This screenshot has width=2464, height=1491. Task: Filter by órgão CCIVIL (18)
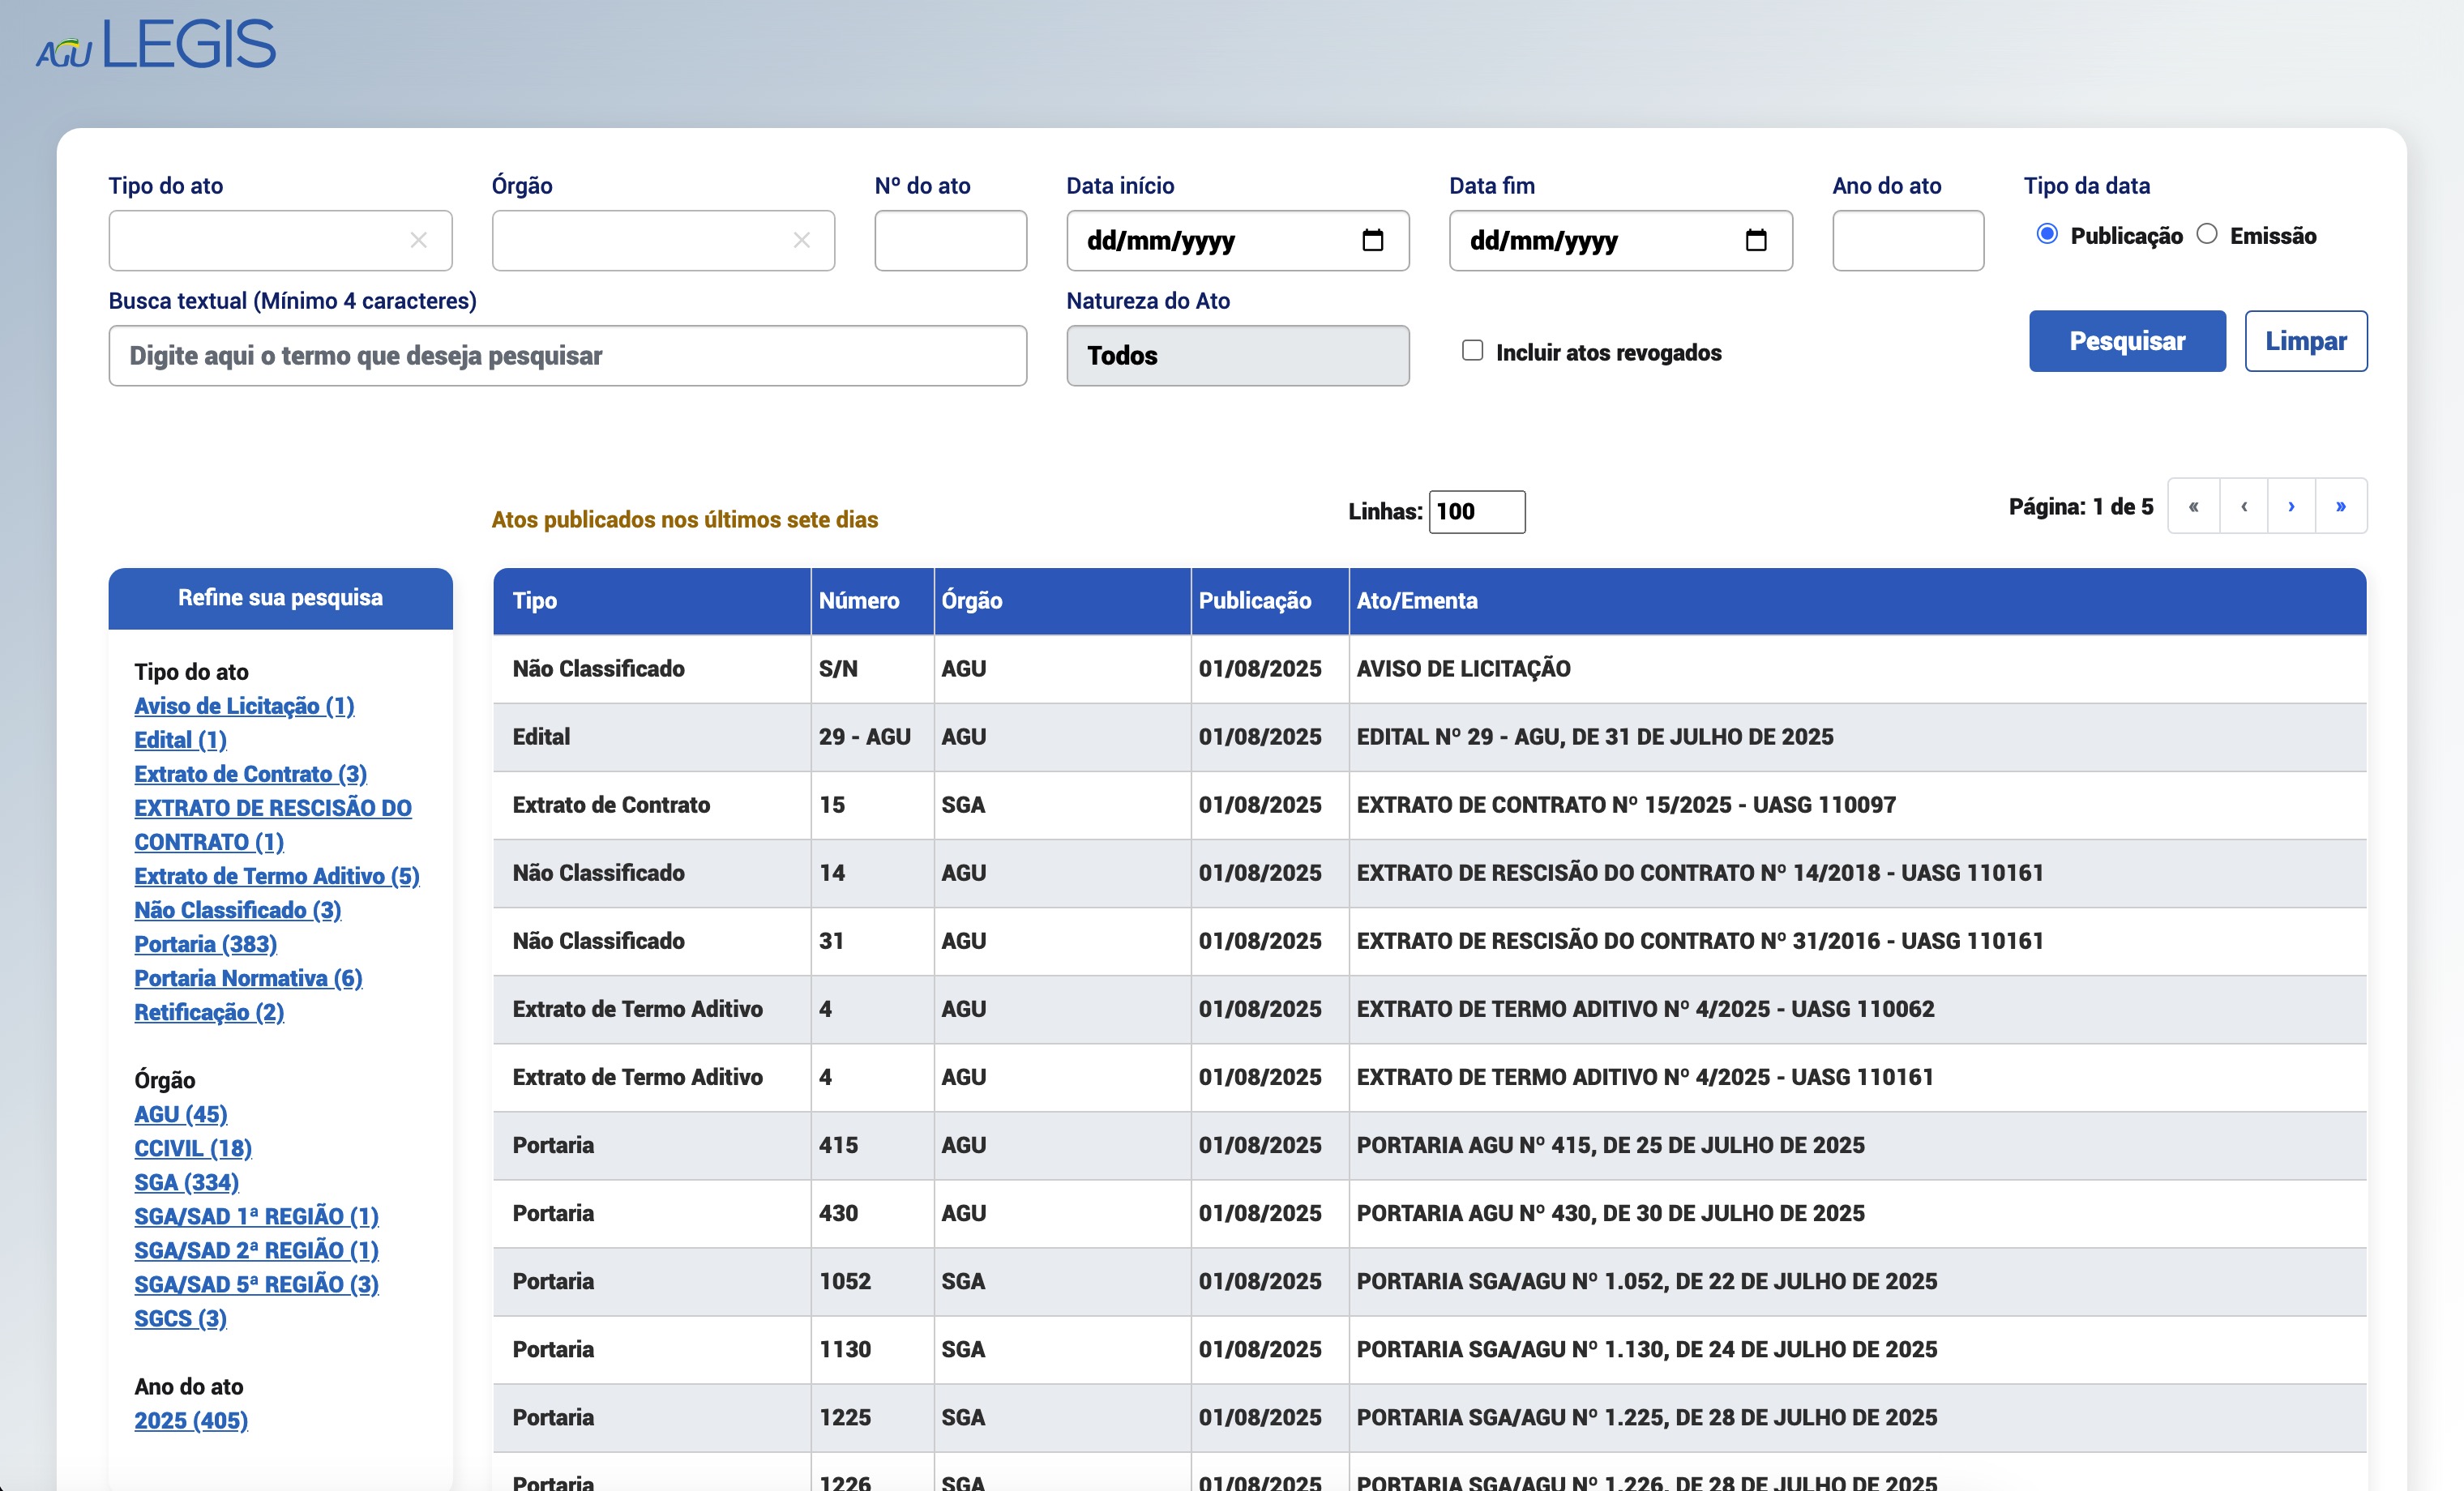[193, 1148]
